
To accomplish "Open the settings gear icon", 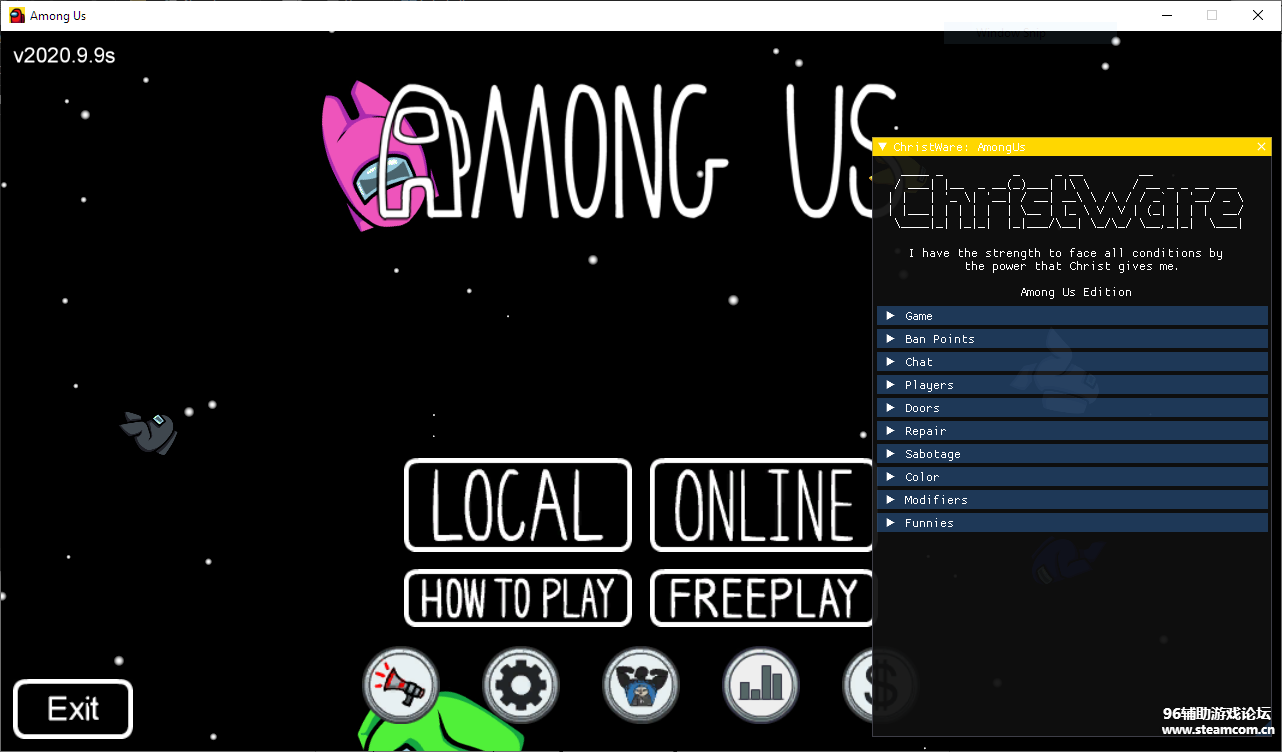I will click(520, 686).
